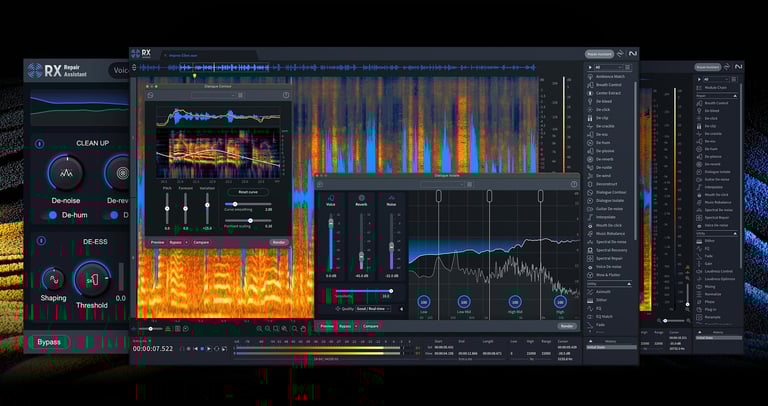
Task: Click the overview waveform above the spectrogram
Action: [x=338, y=68]
